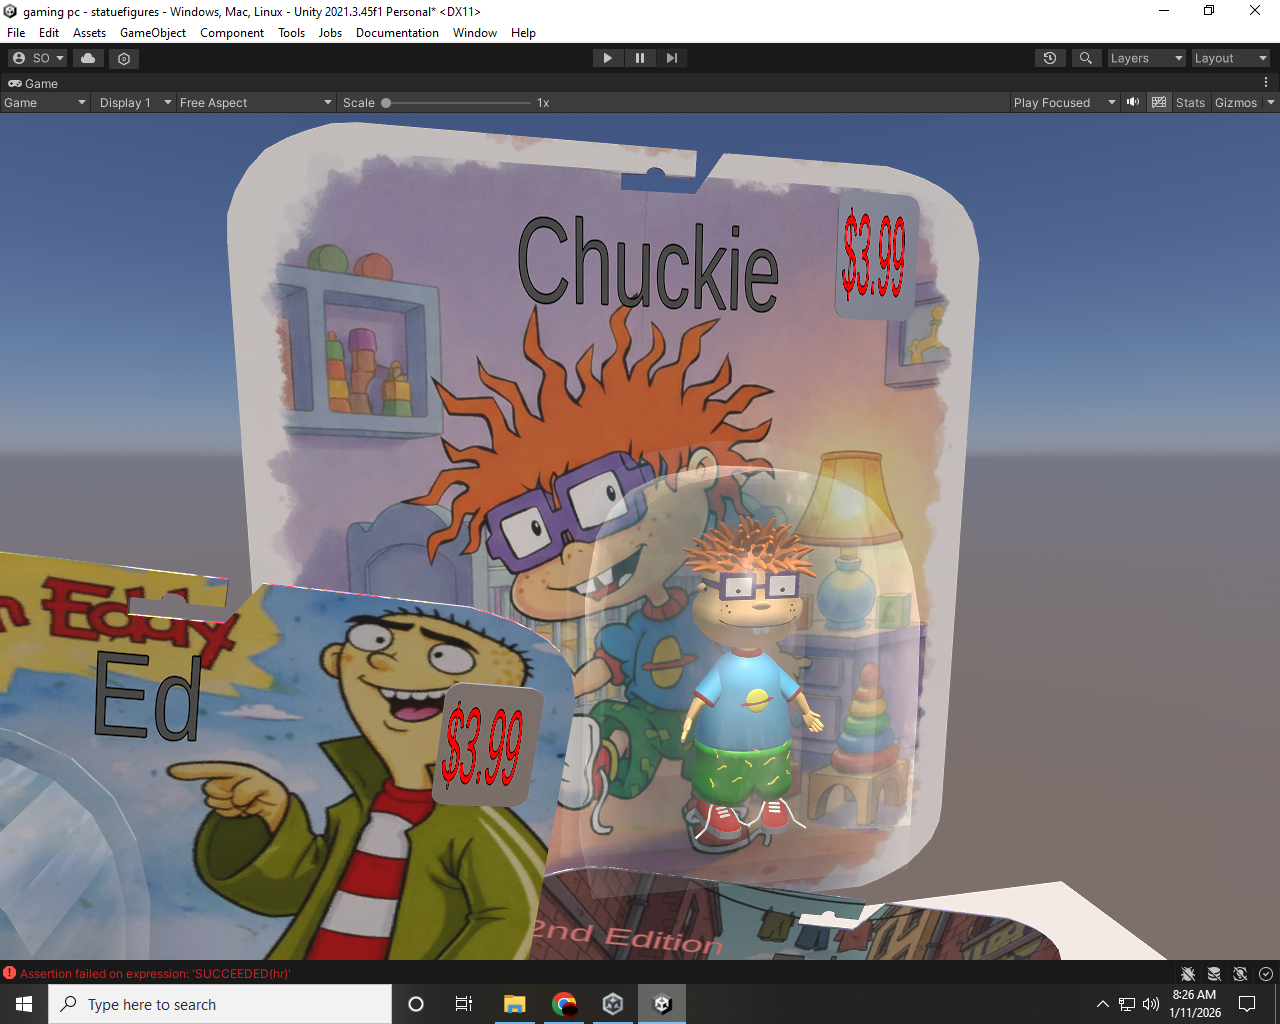Open the Documentation menu
Image resolution: width=1280 pixels, height=1024 pixels.
[397, 32]
